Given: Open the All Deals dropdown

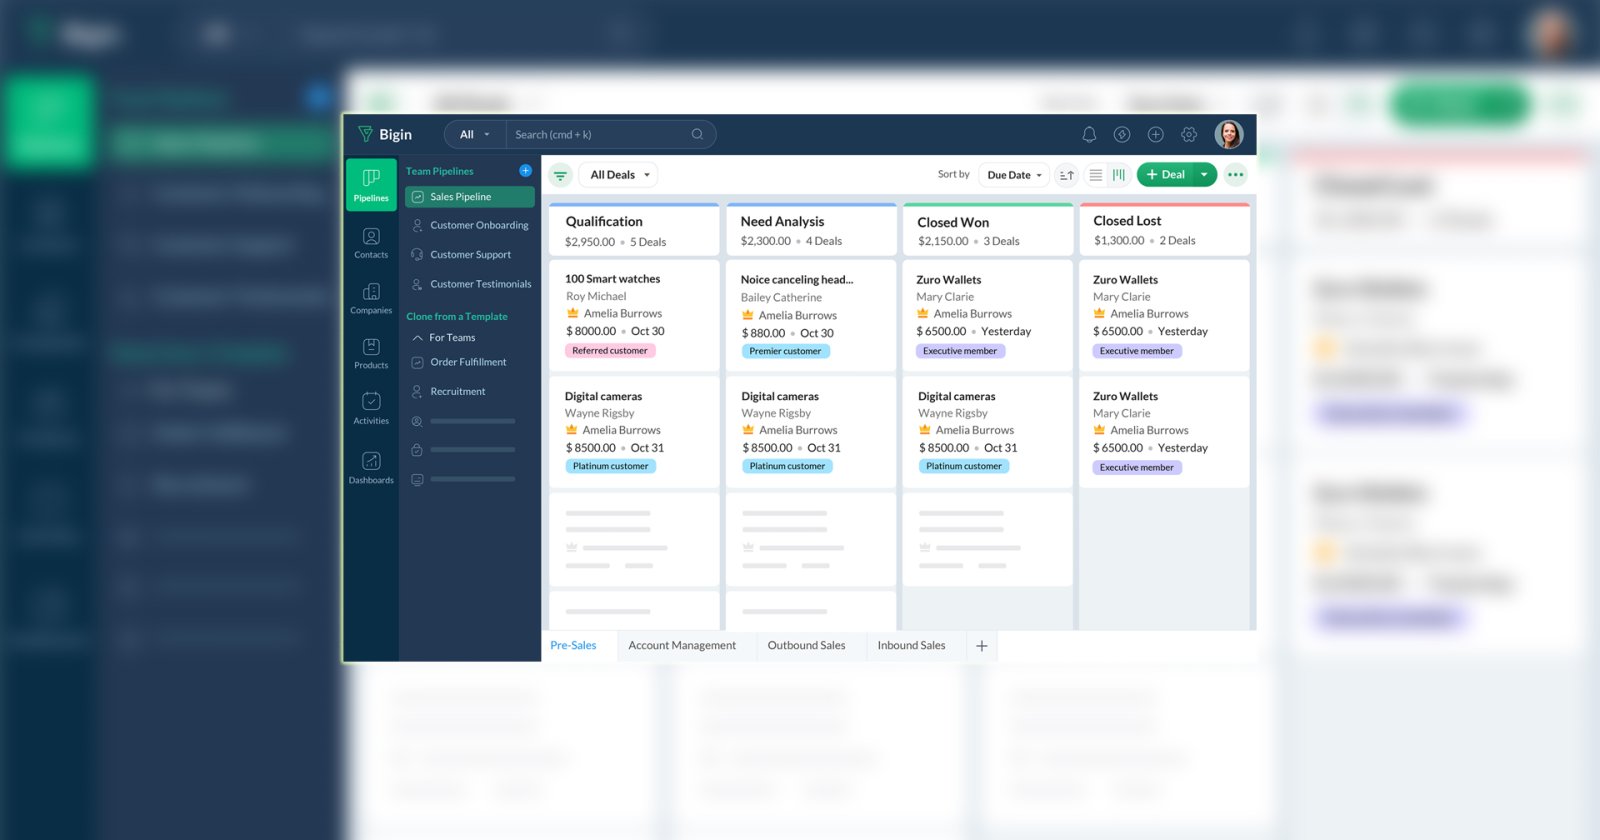Looking at the screenshot, I should tap(619, 175).
